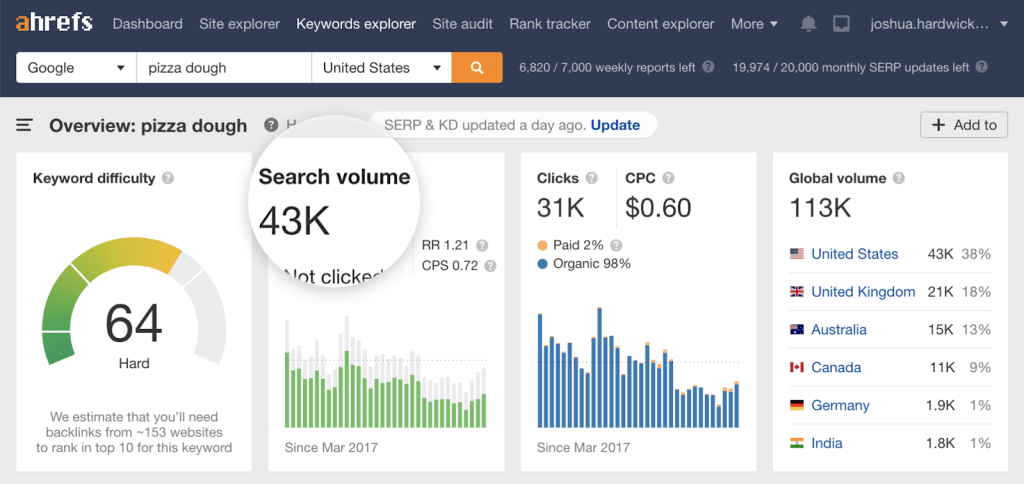Image resolution: width=1024 pixels, height=484 pixels.
Task: Click the Update link for SERP & KD
Action: 615,125
